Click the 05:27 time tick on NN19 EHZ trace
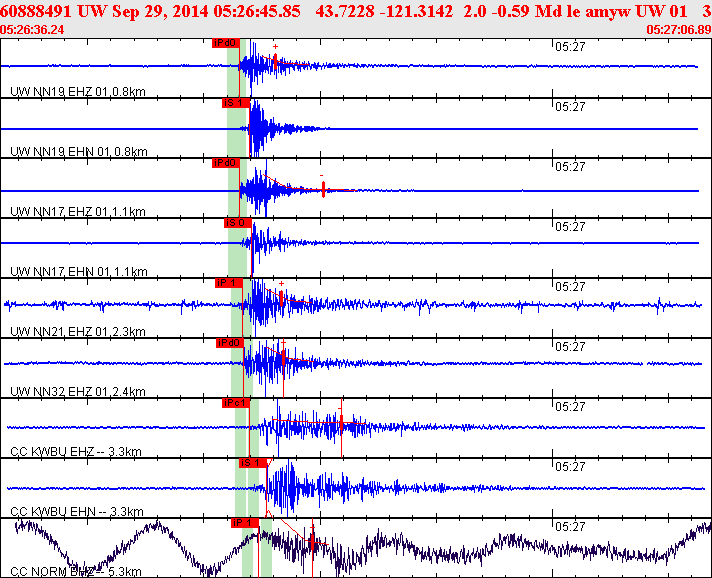Screen dimensions: 712x578 (x=569, y=47)
